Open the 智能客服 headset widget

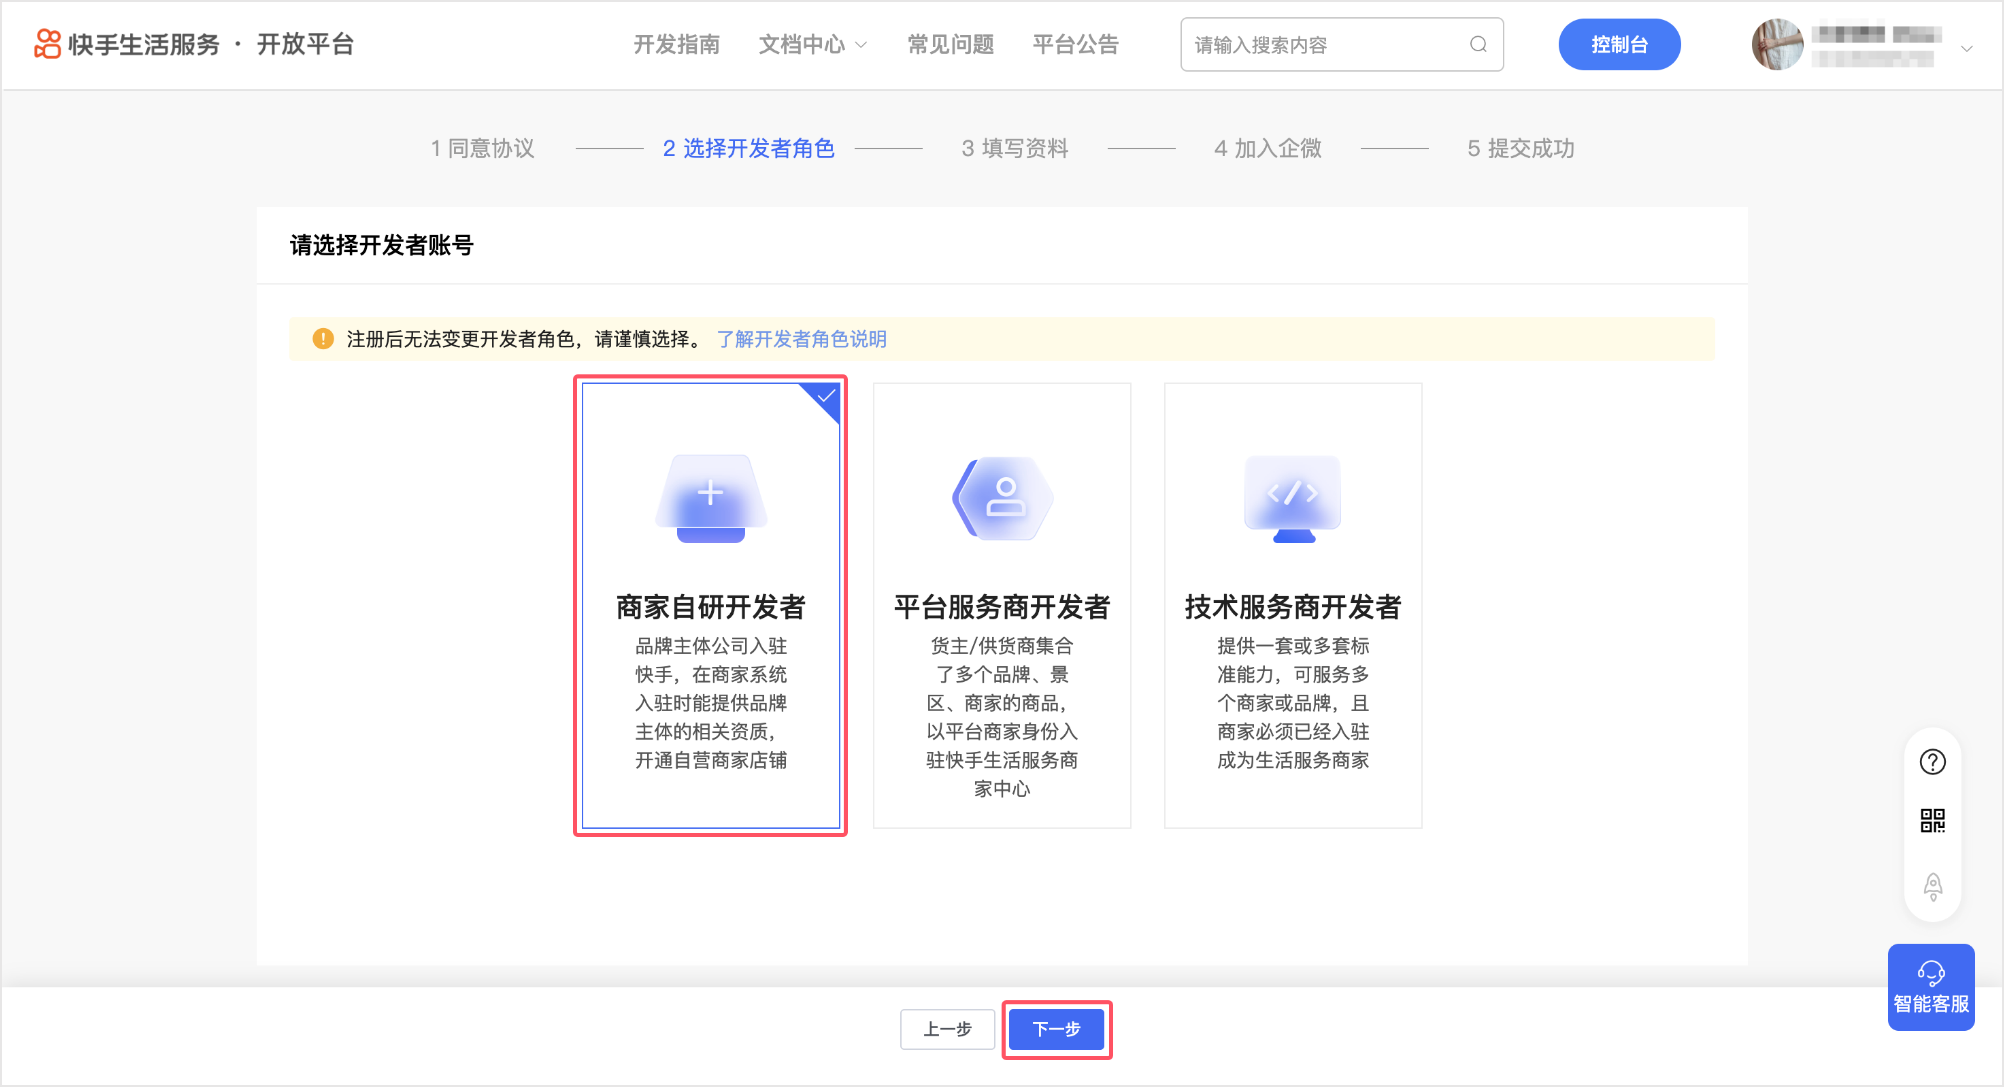[x=1930, y=986]
